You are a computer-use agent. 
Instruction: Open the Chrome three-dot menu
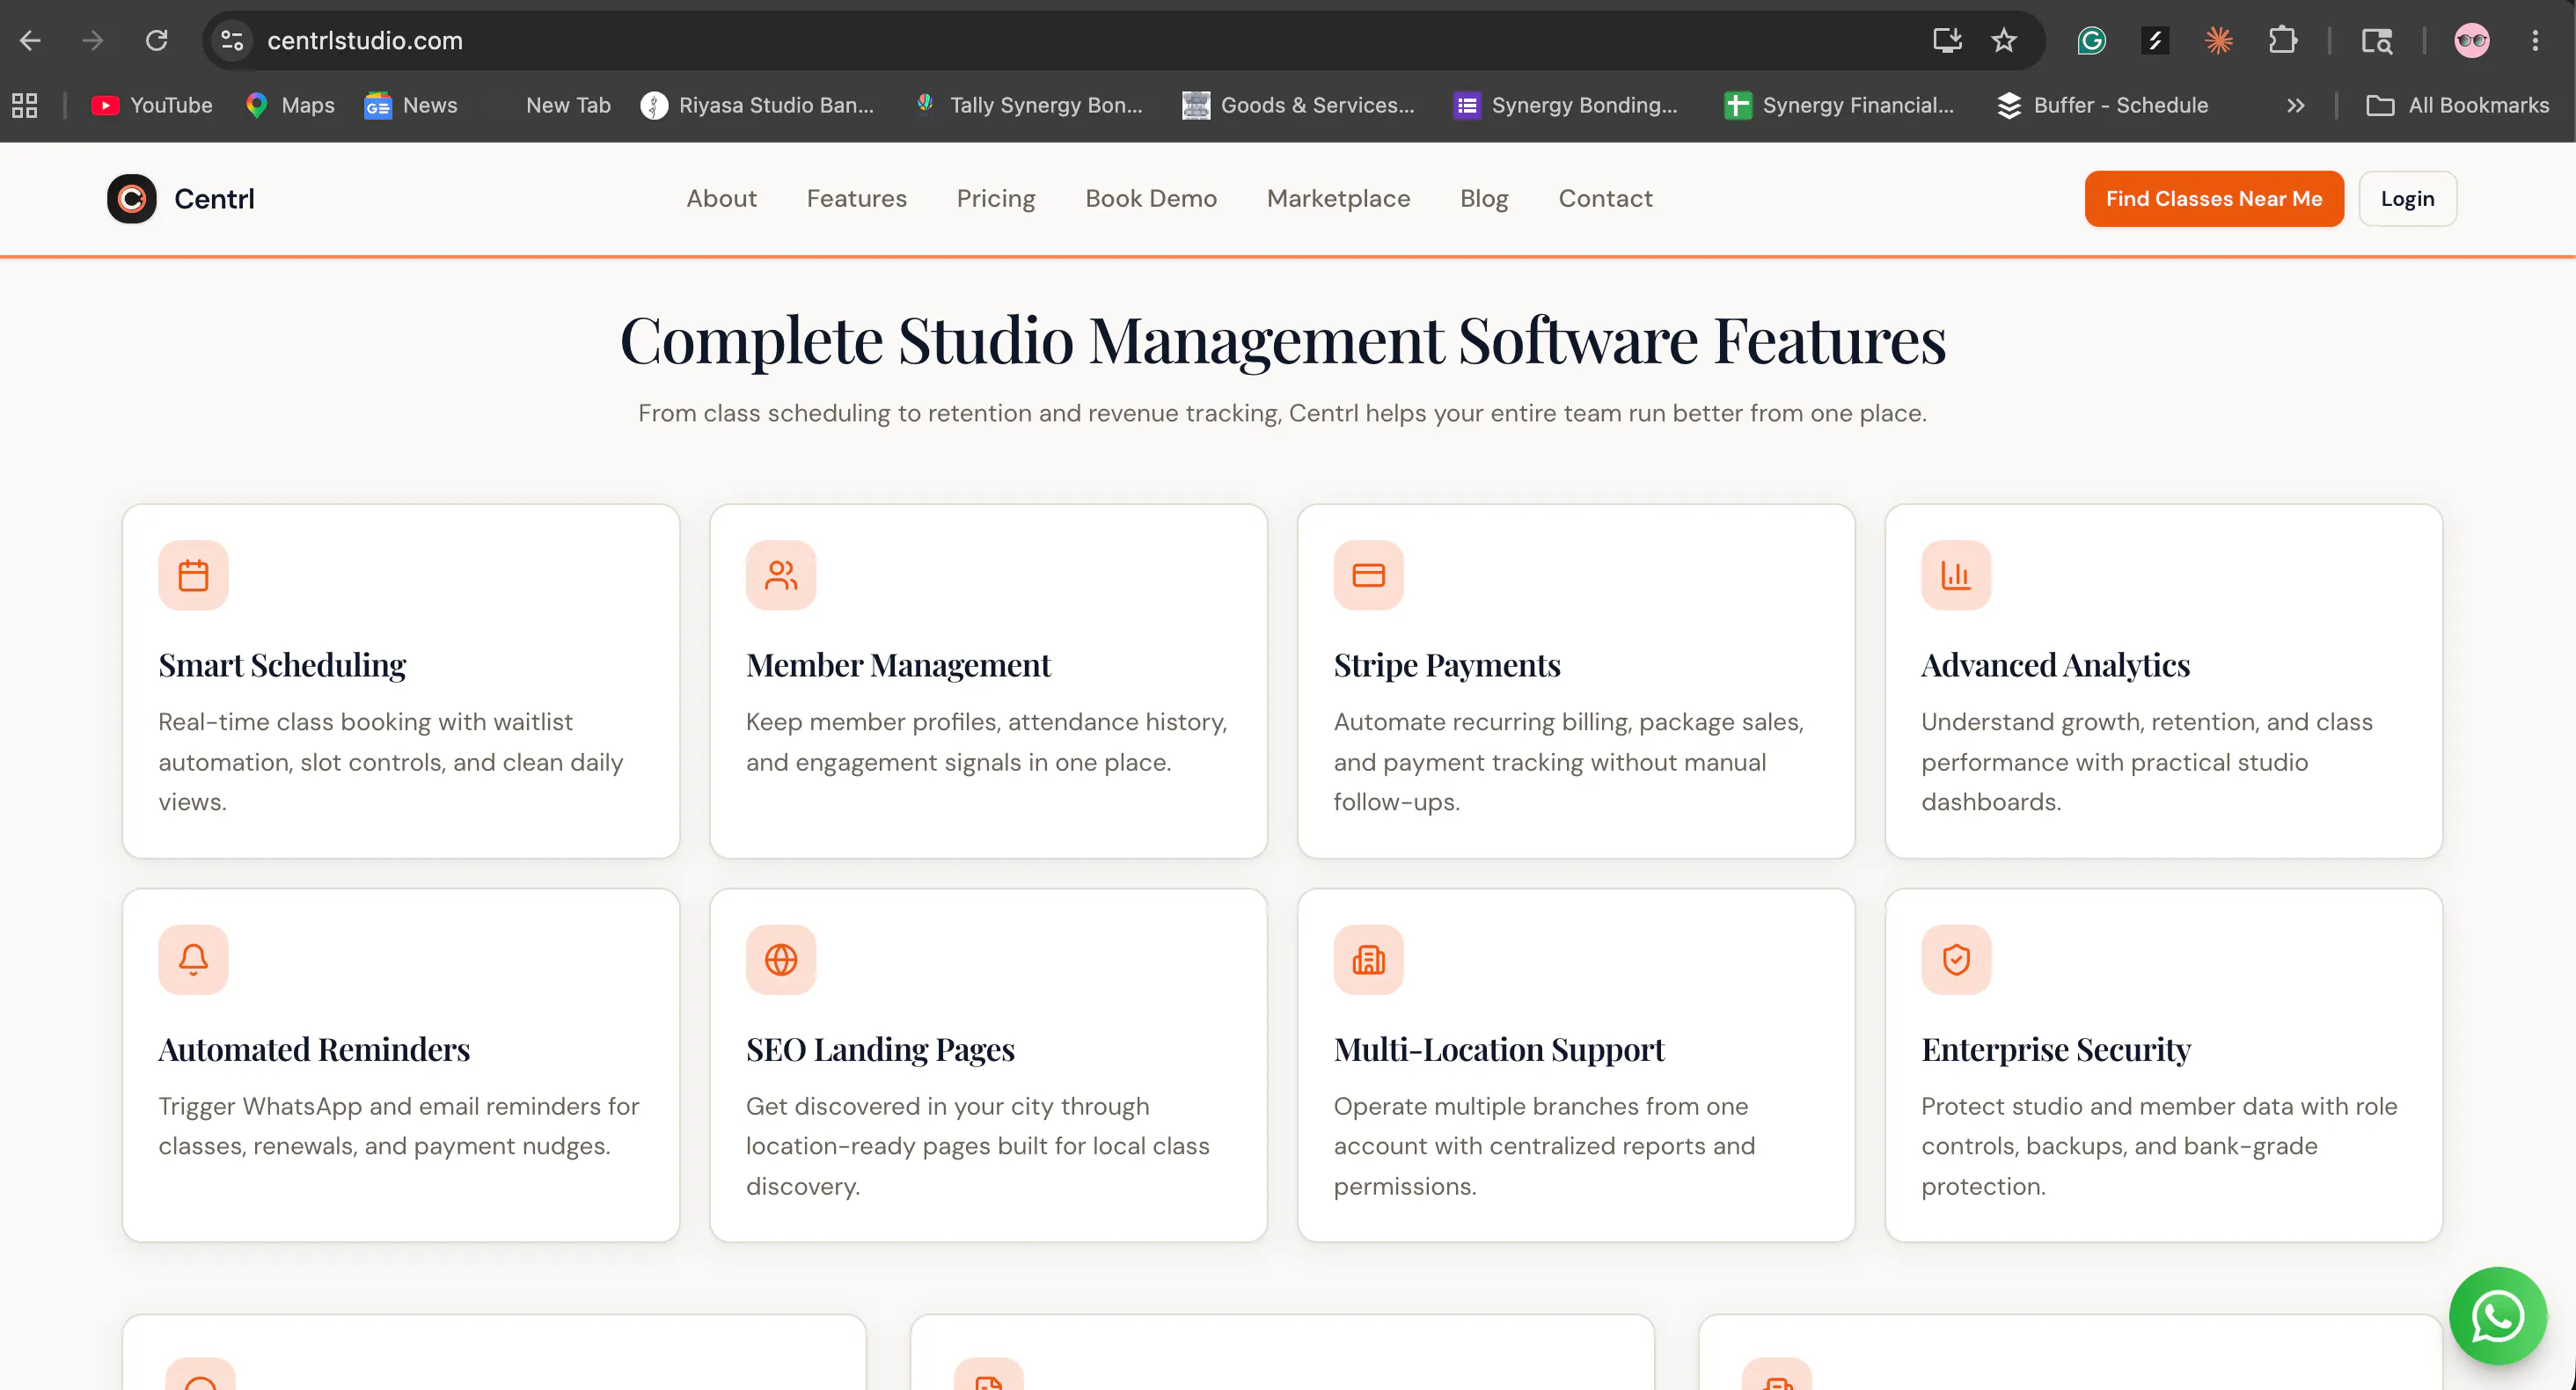2535,40
